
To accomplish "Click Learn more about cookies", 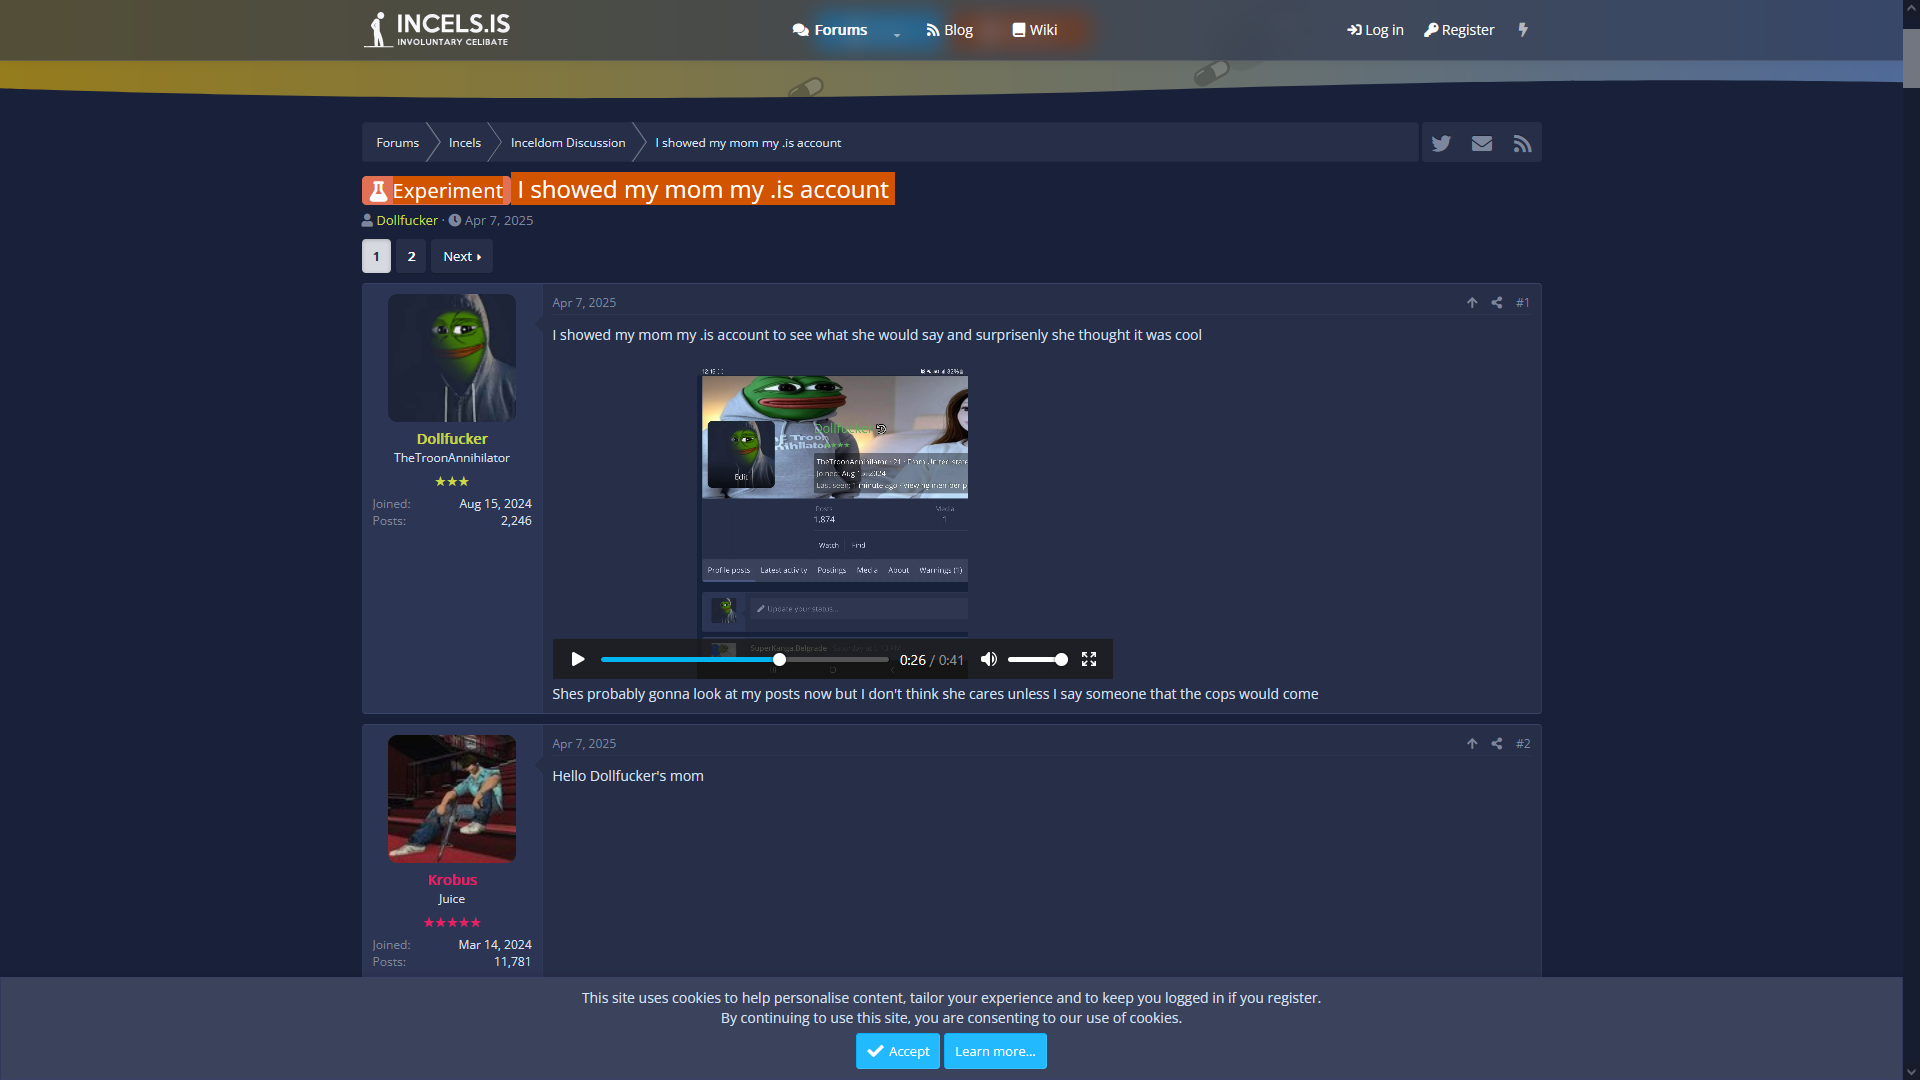I will click(x=995, y=1051).
